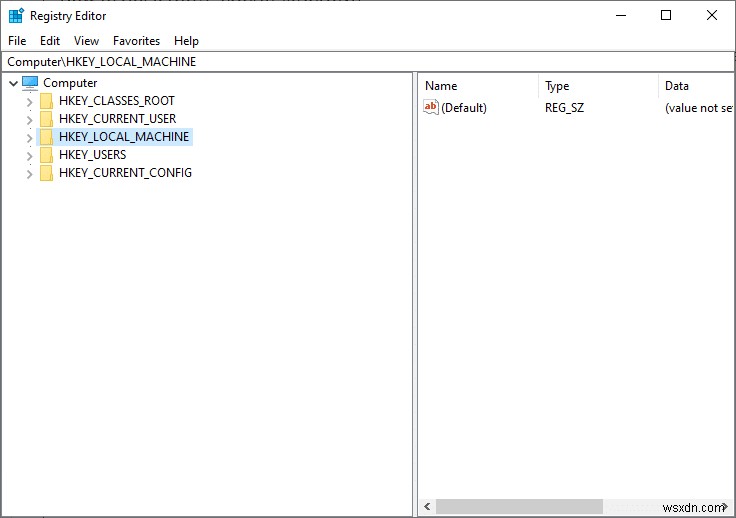Select the HKEY_CURRENT_USER label
Screen dimensions: 736x518
tap(117, 119)
